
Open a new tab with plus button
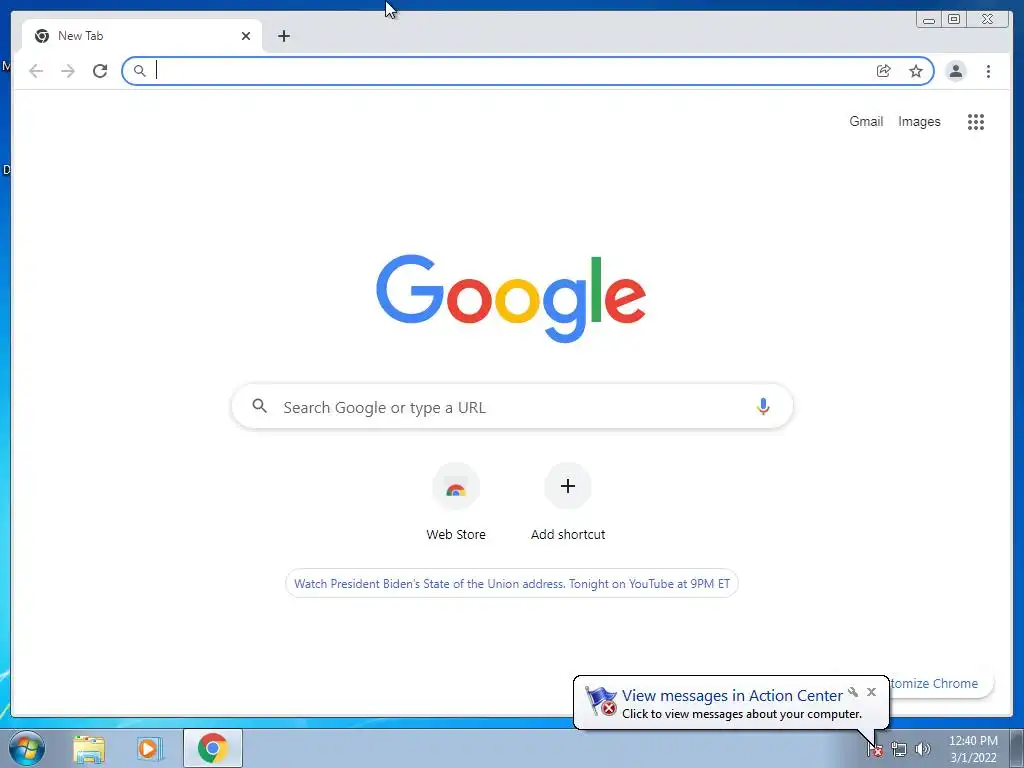coord(283,36)
